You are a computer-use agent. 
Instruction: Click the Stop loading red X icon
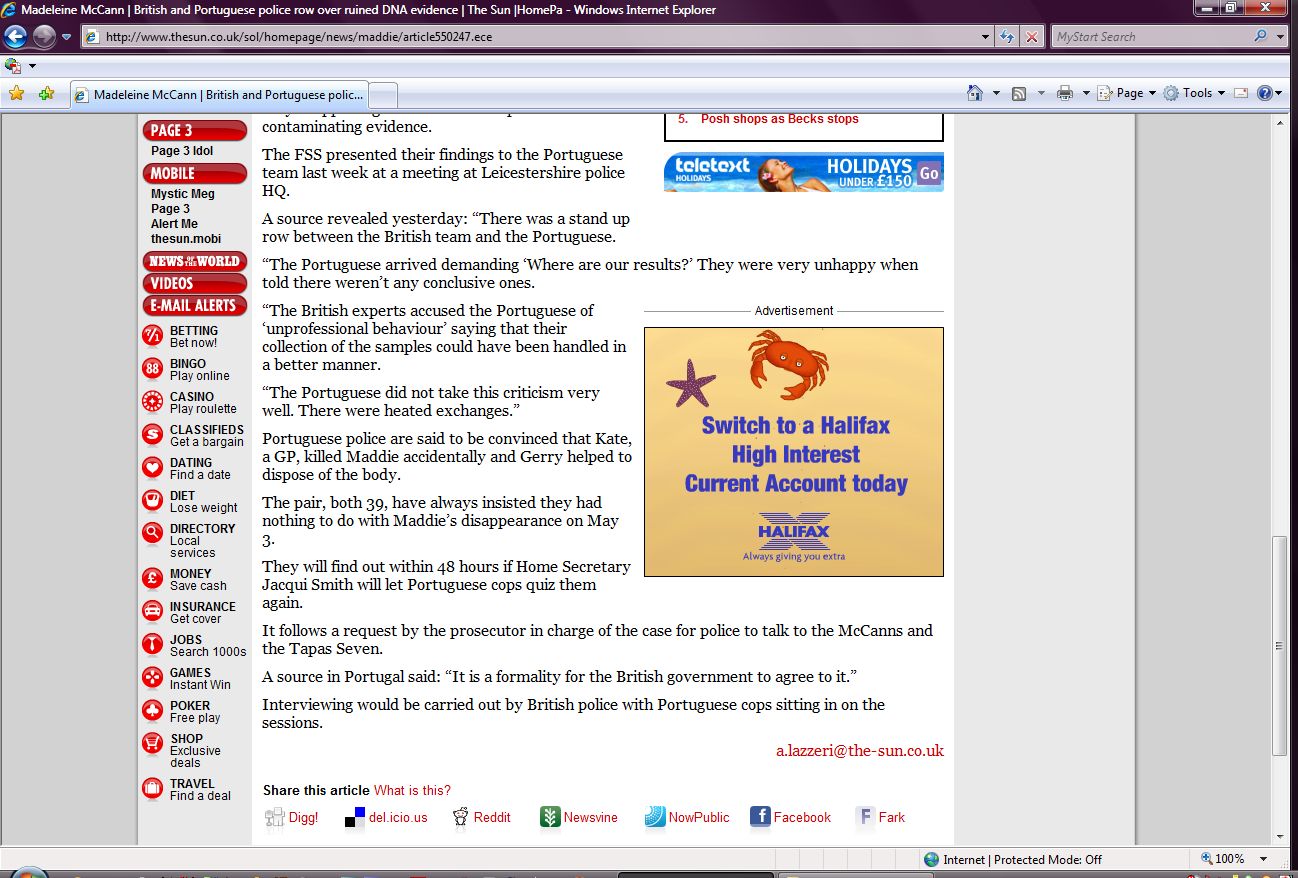click(1031, 37)
